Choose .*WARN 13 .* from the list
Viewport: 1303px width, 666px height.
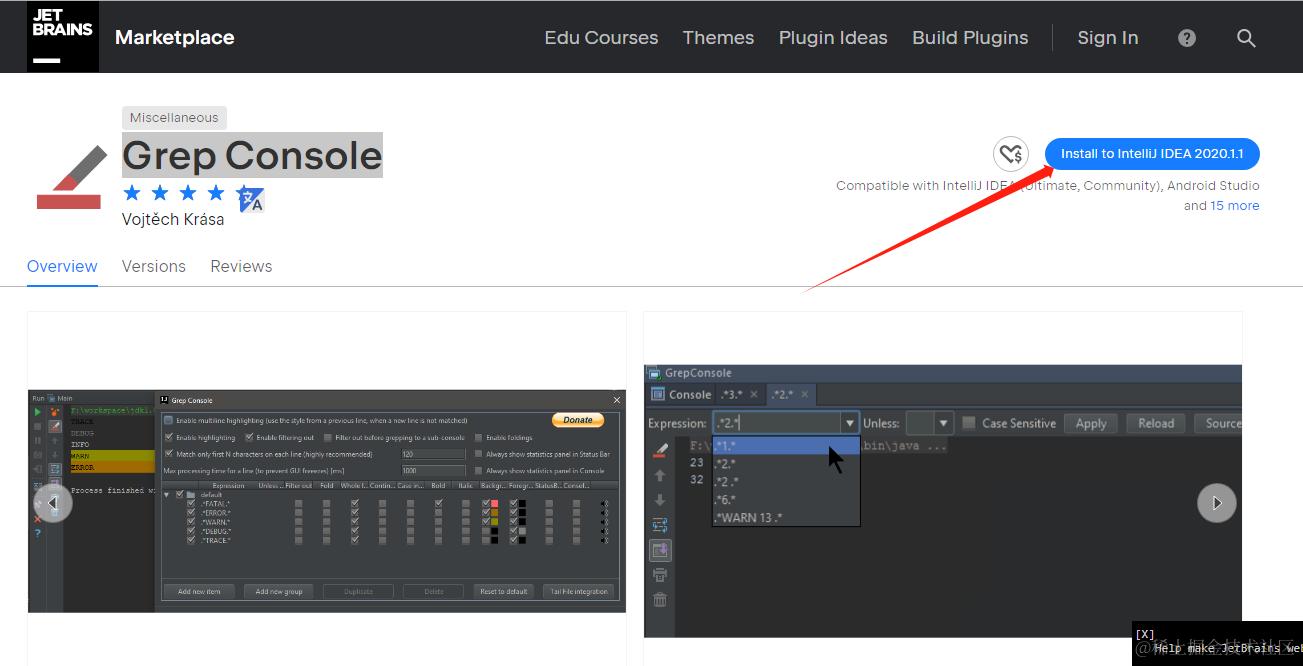(786, 517)
